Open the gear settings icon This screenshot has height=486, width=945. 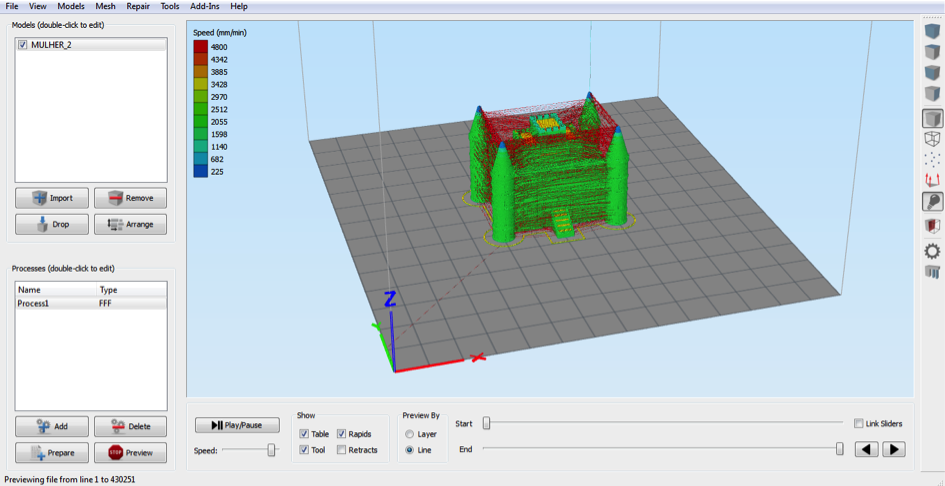point(932,250)
